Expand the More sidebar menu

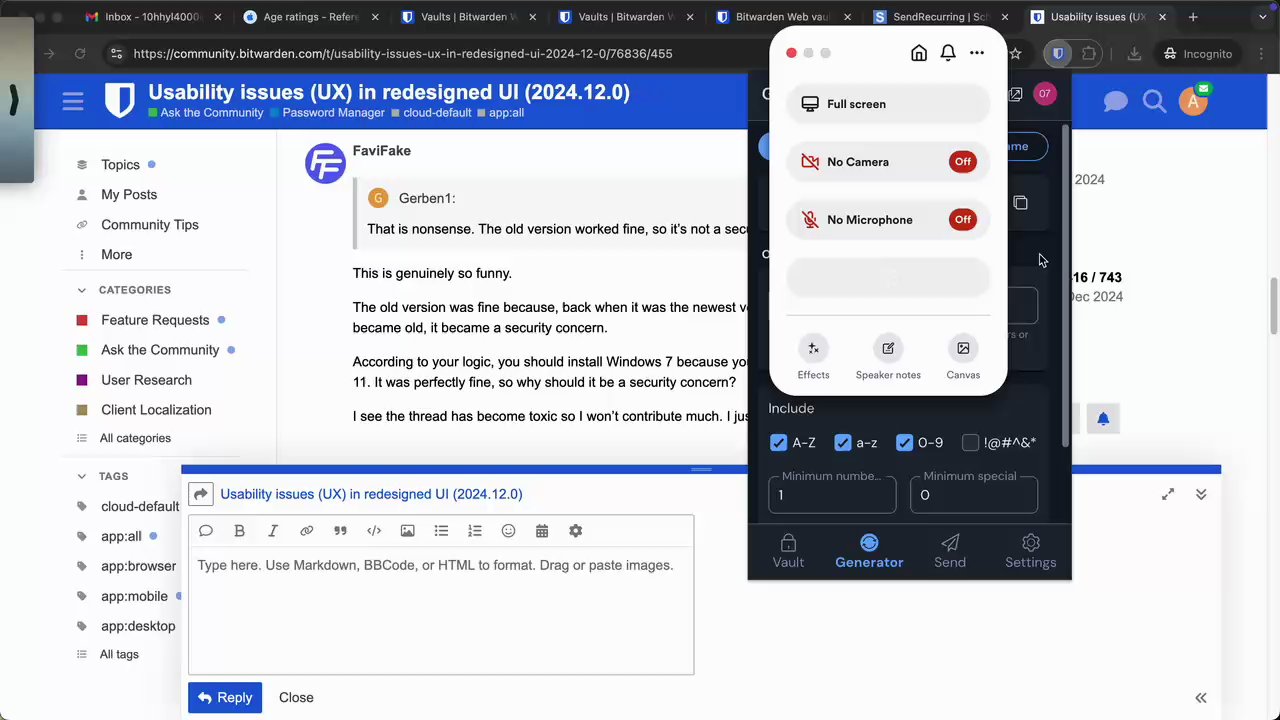[116, 255]
